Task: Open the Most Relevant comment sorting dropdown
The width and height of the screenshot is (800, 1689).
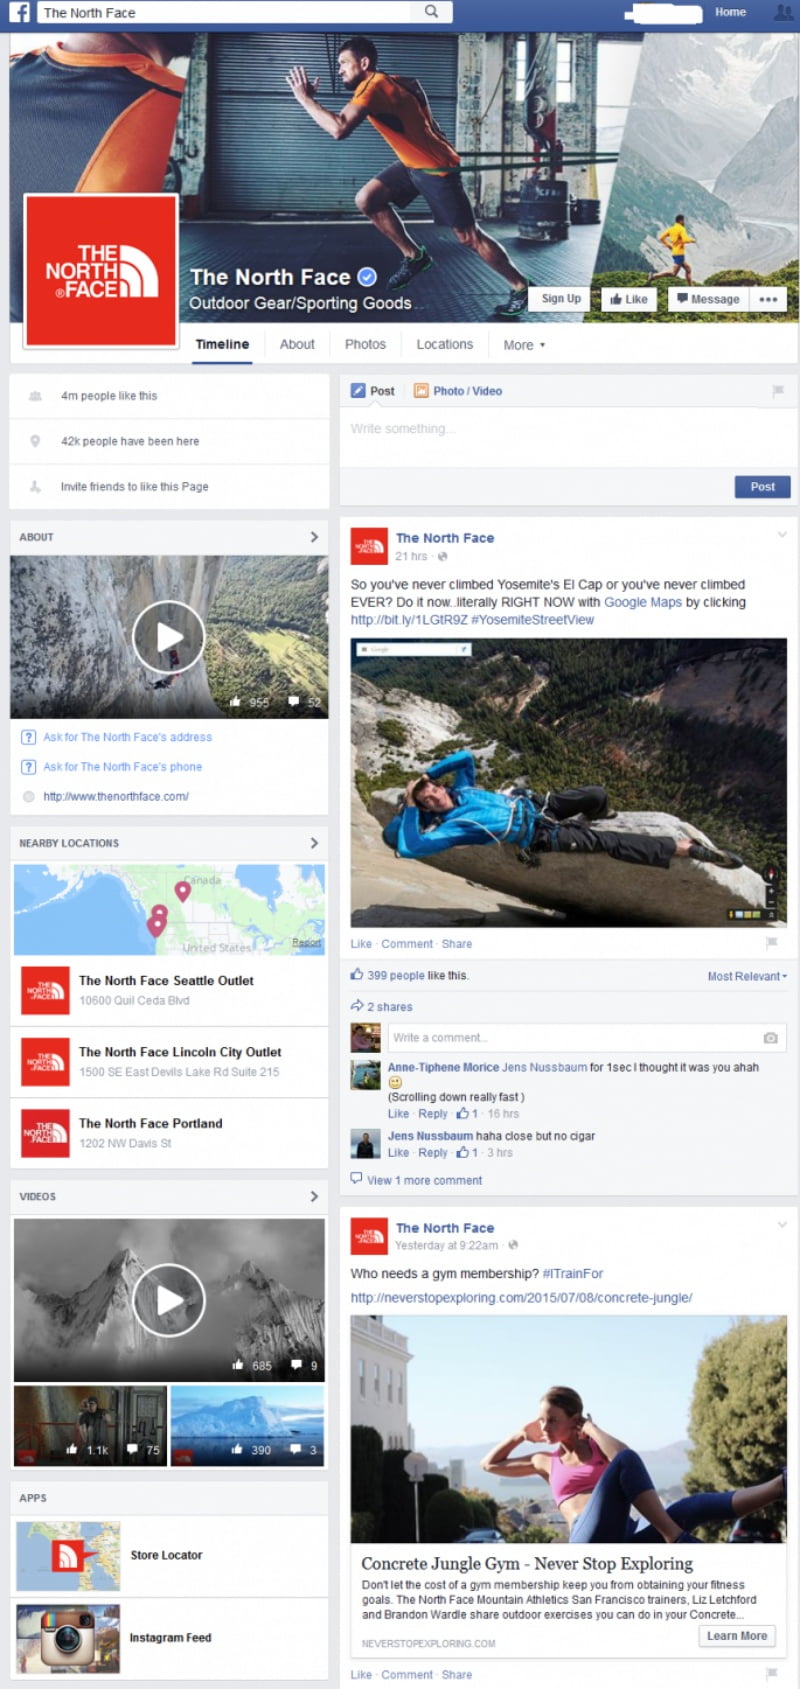Action: 746,976
